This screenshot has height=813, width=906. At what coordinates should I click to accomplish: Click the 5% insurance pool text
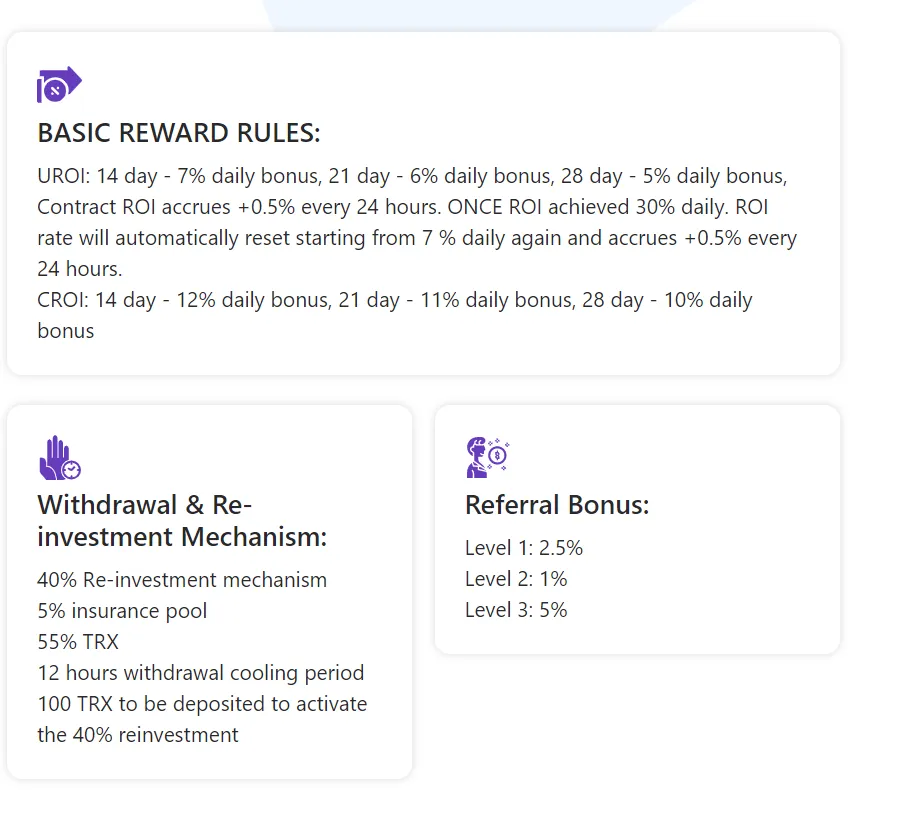tap(122, 611)
